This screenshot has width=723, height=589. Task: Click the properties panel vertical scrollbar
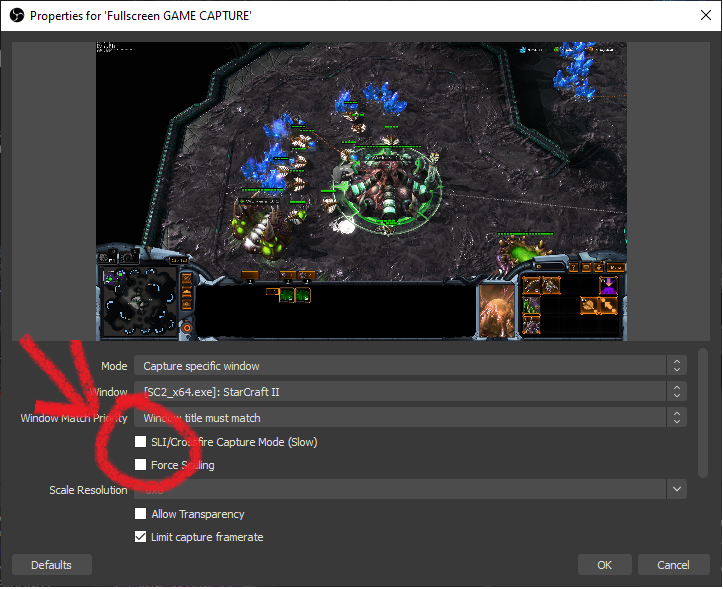[x=702, y=413]
